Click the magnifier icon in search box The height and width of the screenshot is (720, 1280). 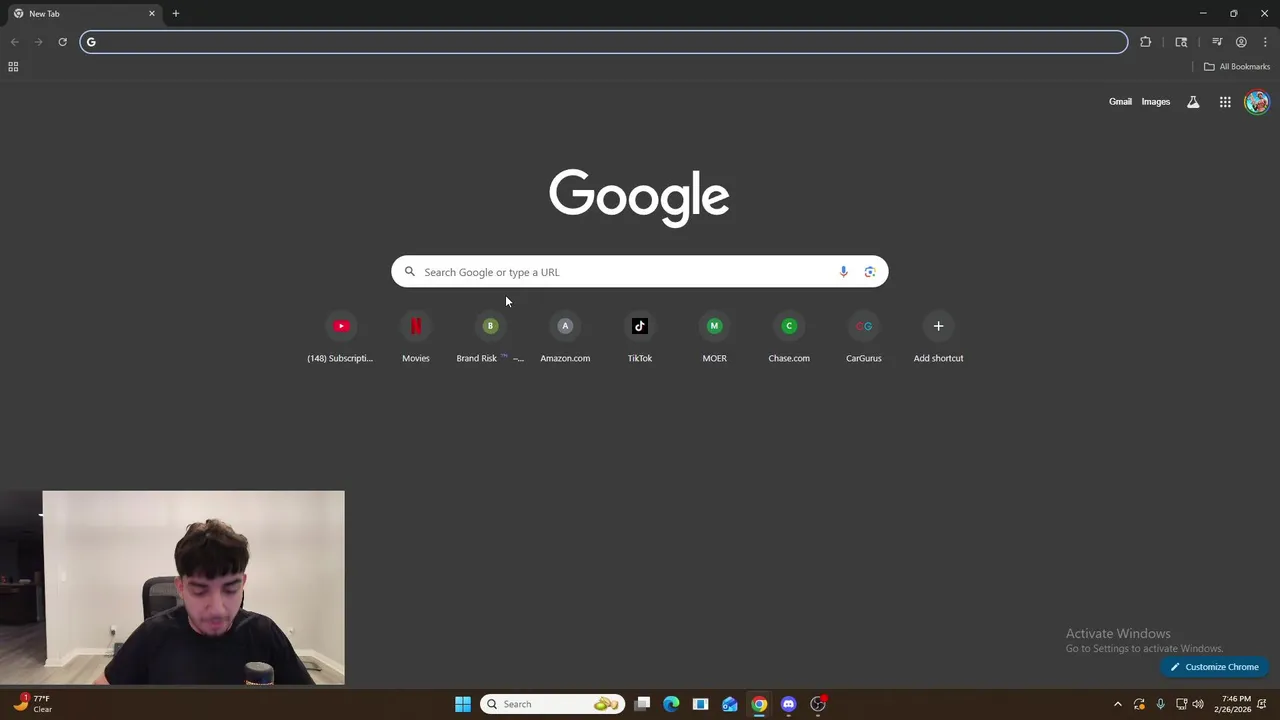(409, 272)
